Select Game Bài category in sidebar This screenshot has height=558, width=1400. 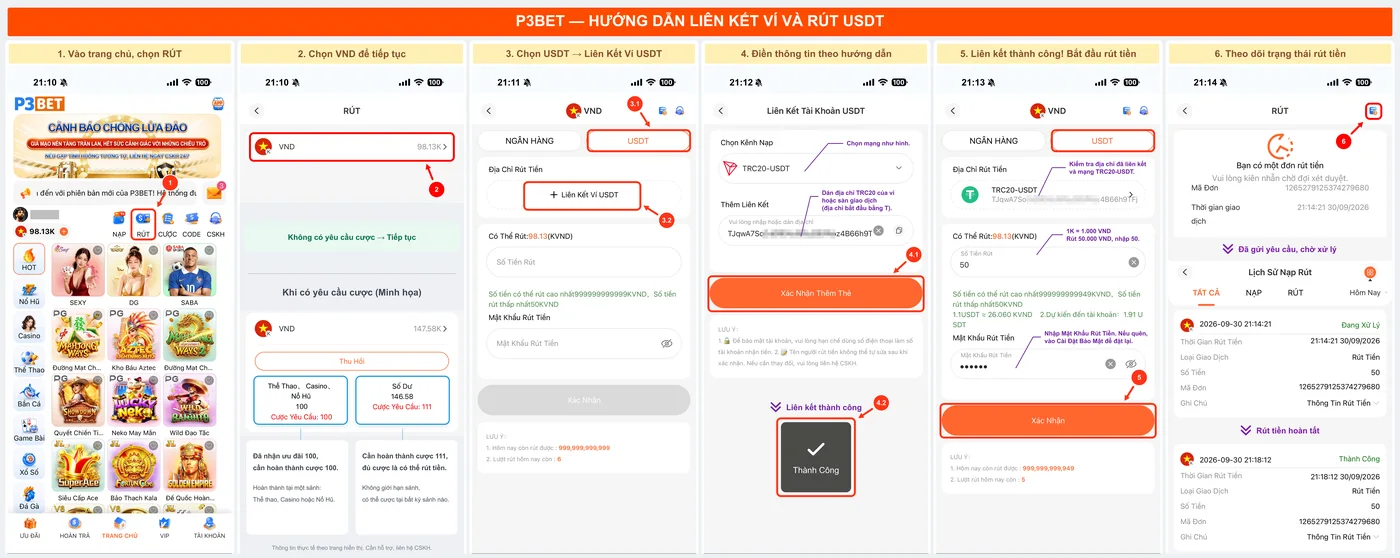(x=29, y=428)
